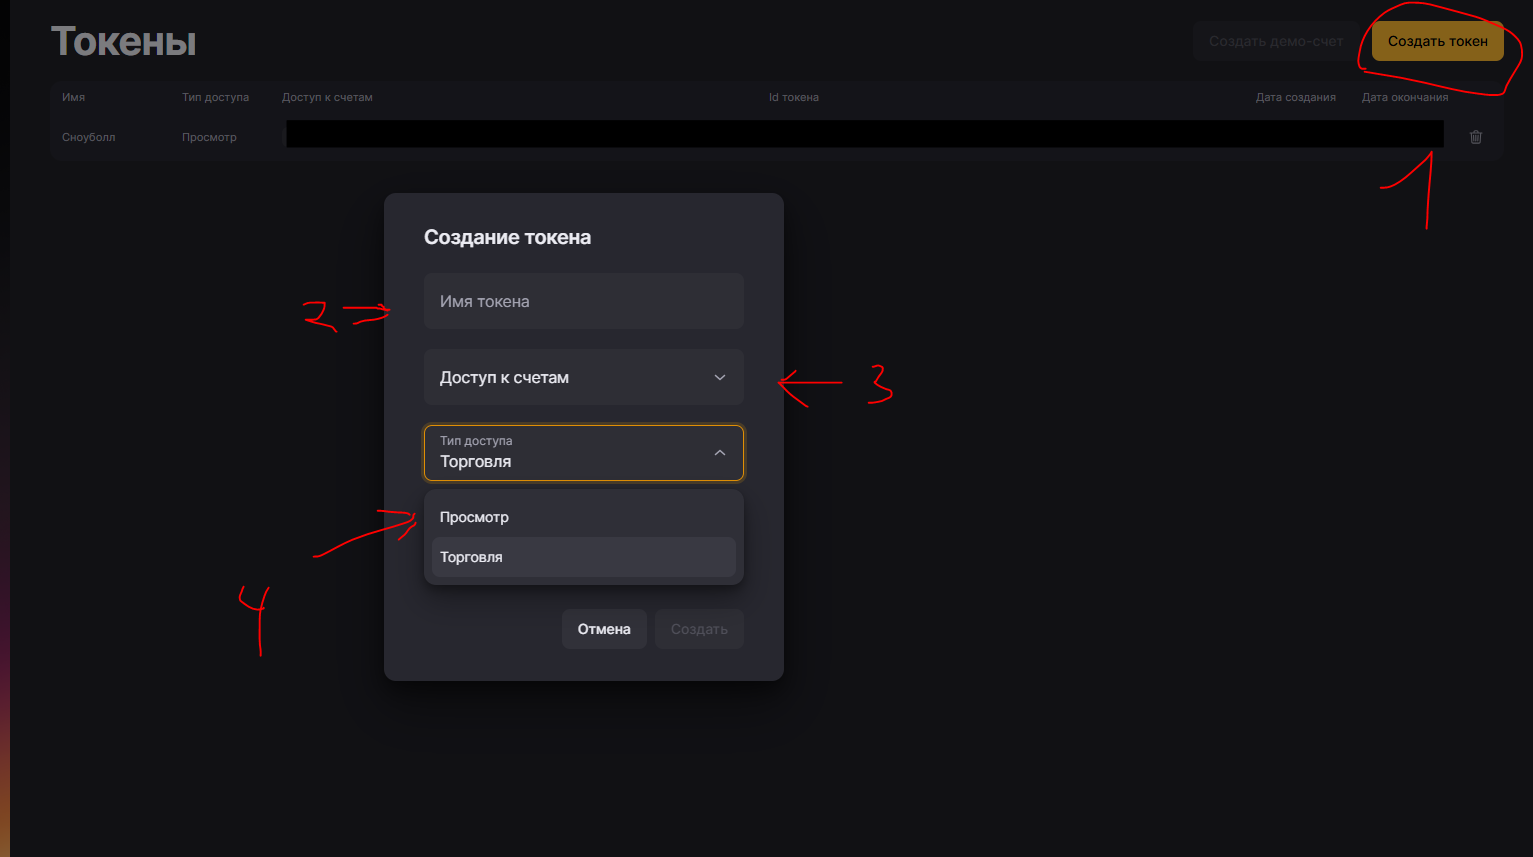Click the Тип доступа table column header
This screenshot has width=1533, height=857.
click(x=215, y=97)
